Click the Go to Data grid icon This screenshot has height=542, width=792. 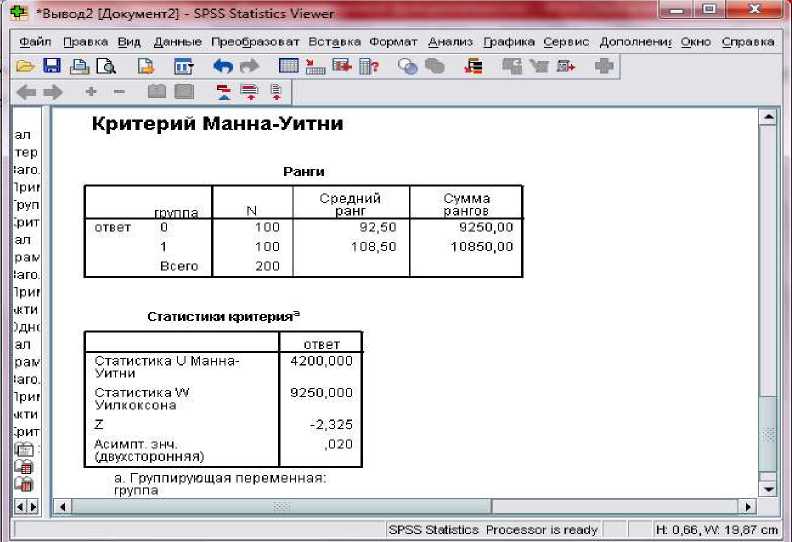tap(288, 66)
